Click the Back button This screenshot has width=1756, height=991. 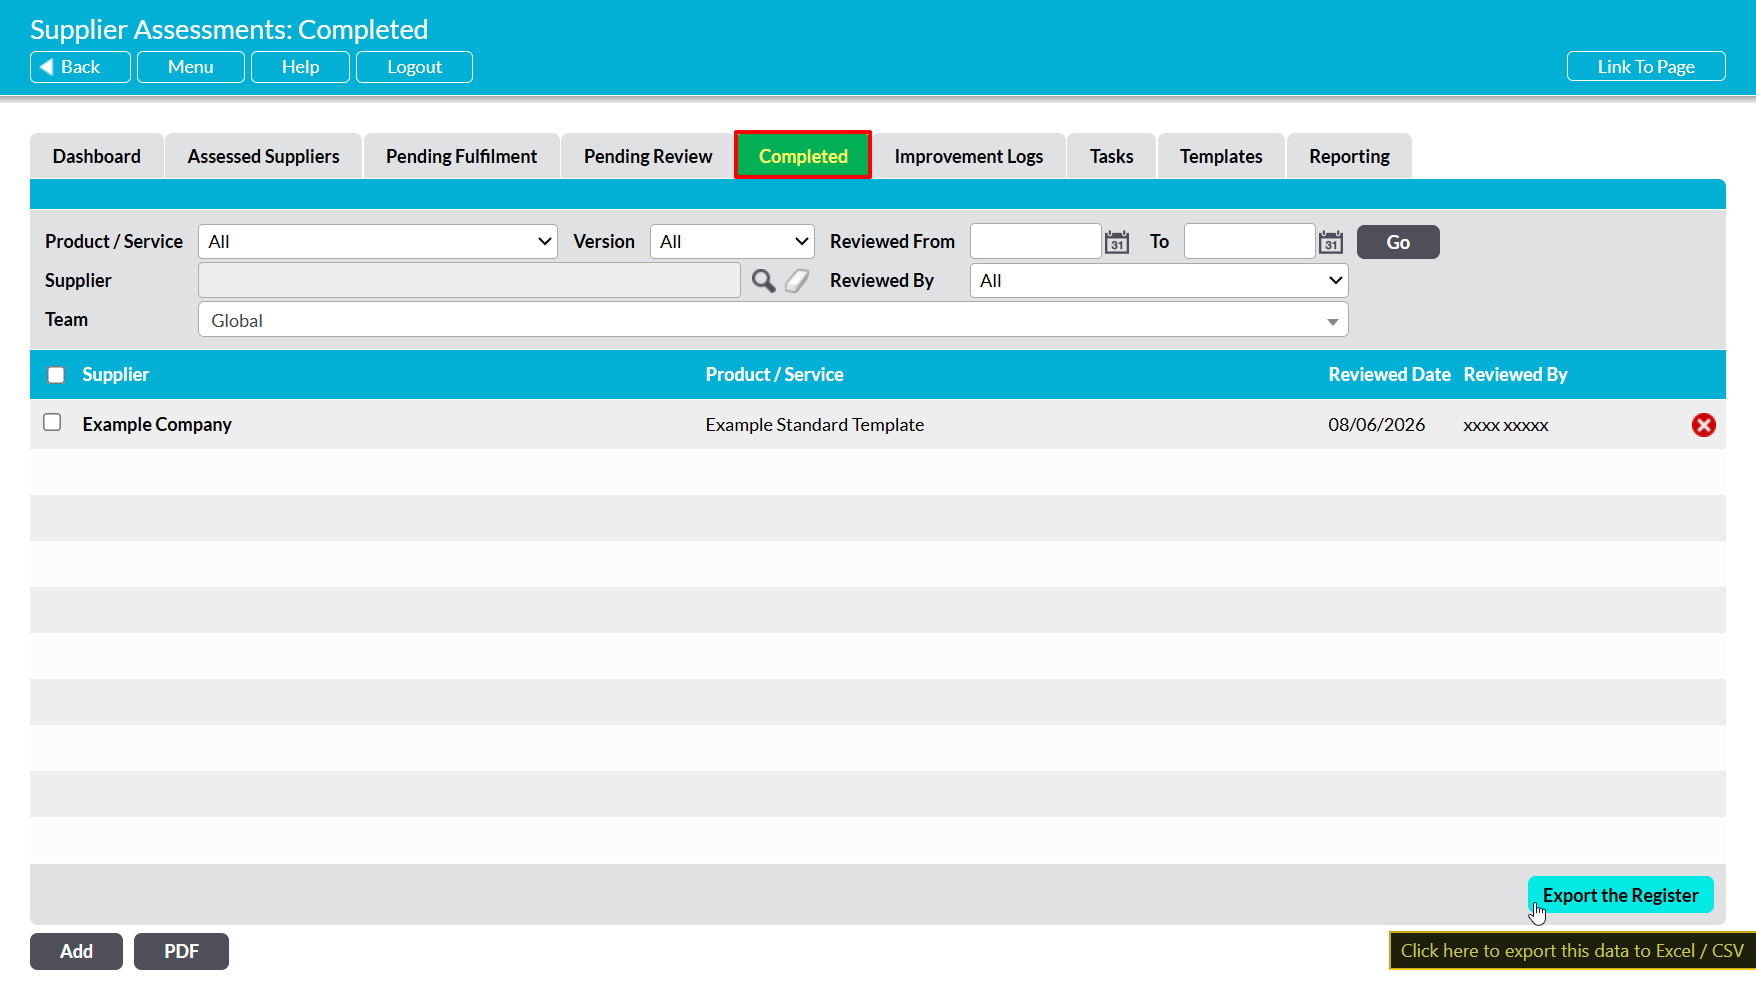click(80, 67)
